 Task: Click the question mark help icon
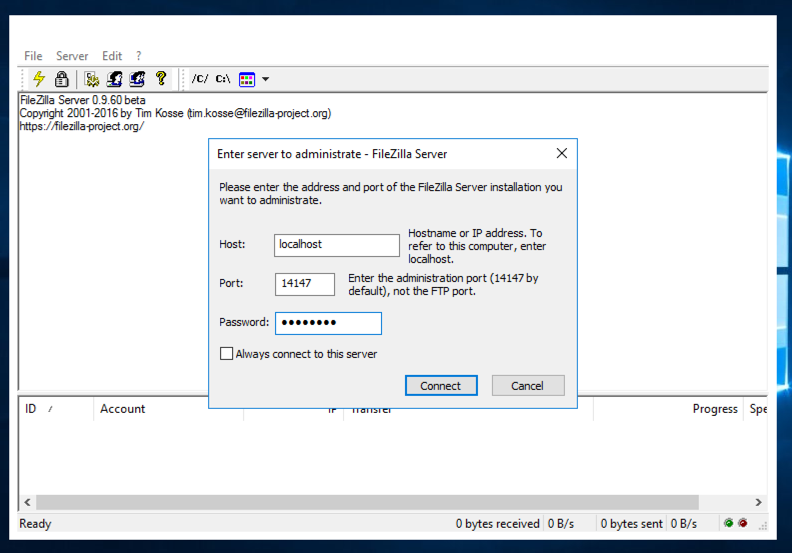coord(161,78)
